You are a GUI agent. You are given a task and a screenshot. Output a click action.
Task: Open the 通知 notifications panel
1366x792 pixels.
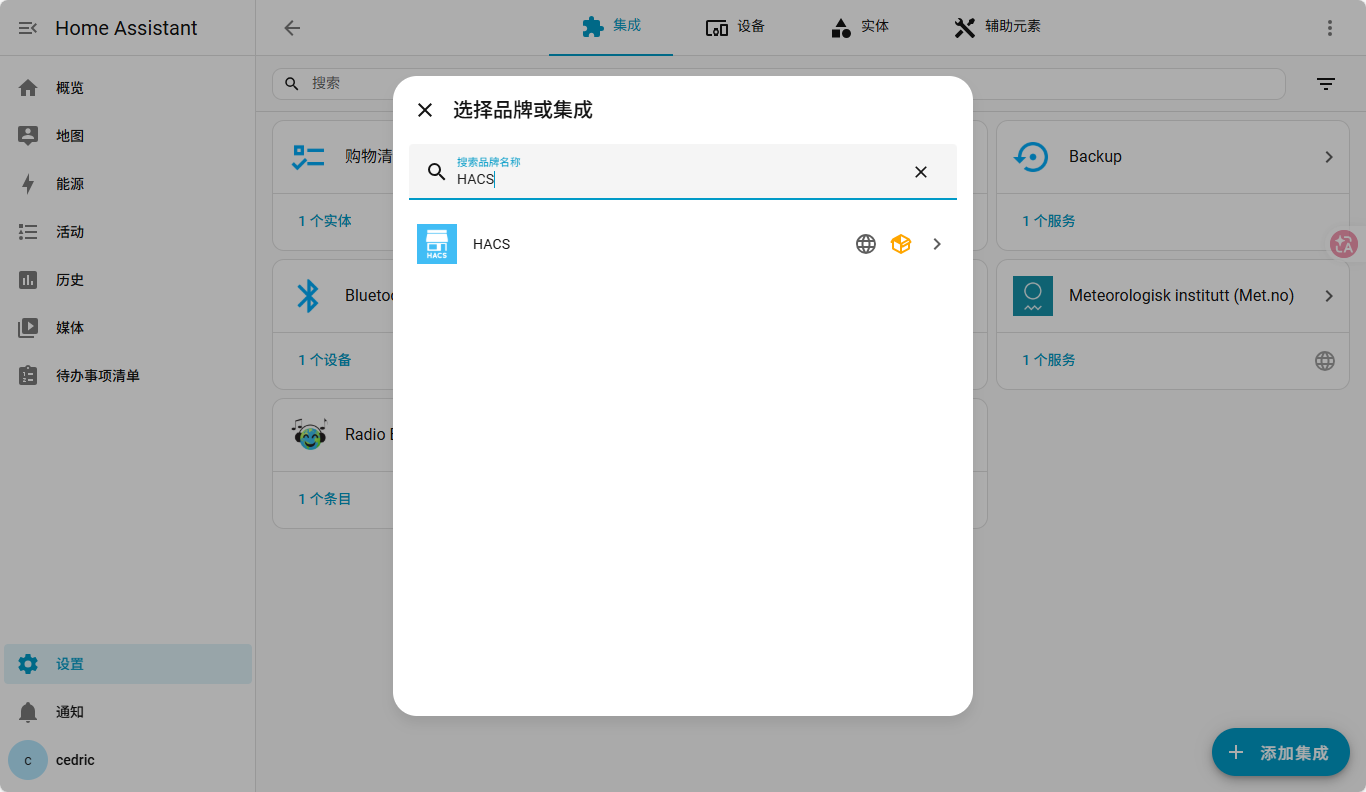70,712
